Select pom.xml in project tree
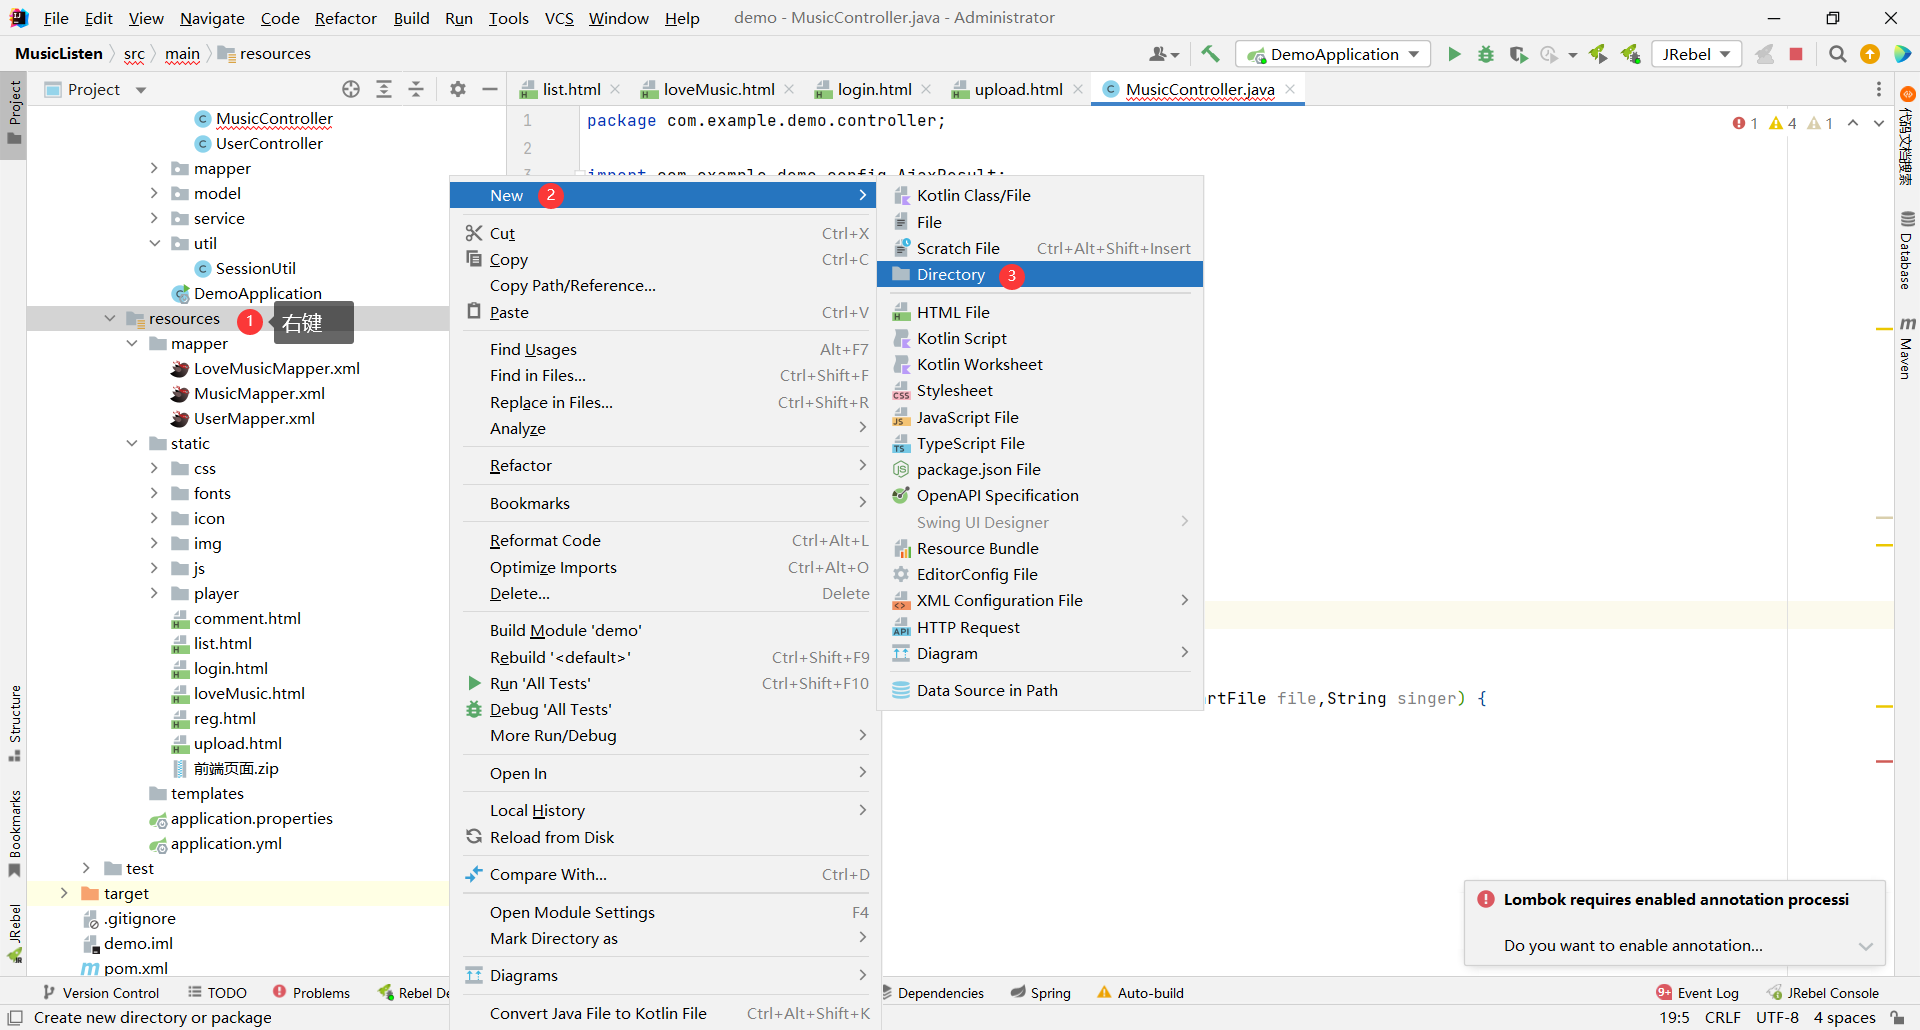This screenshot has width=1920, height=1030. (135, 968)
